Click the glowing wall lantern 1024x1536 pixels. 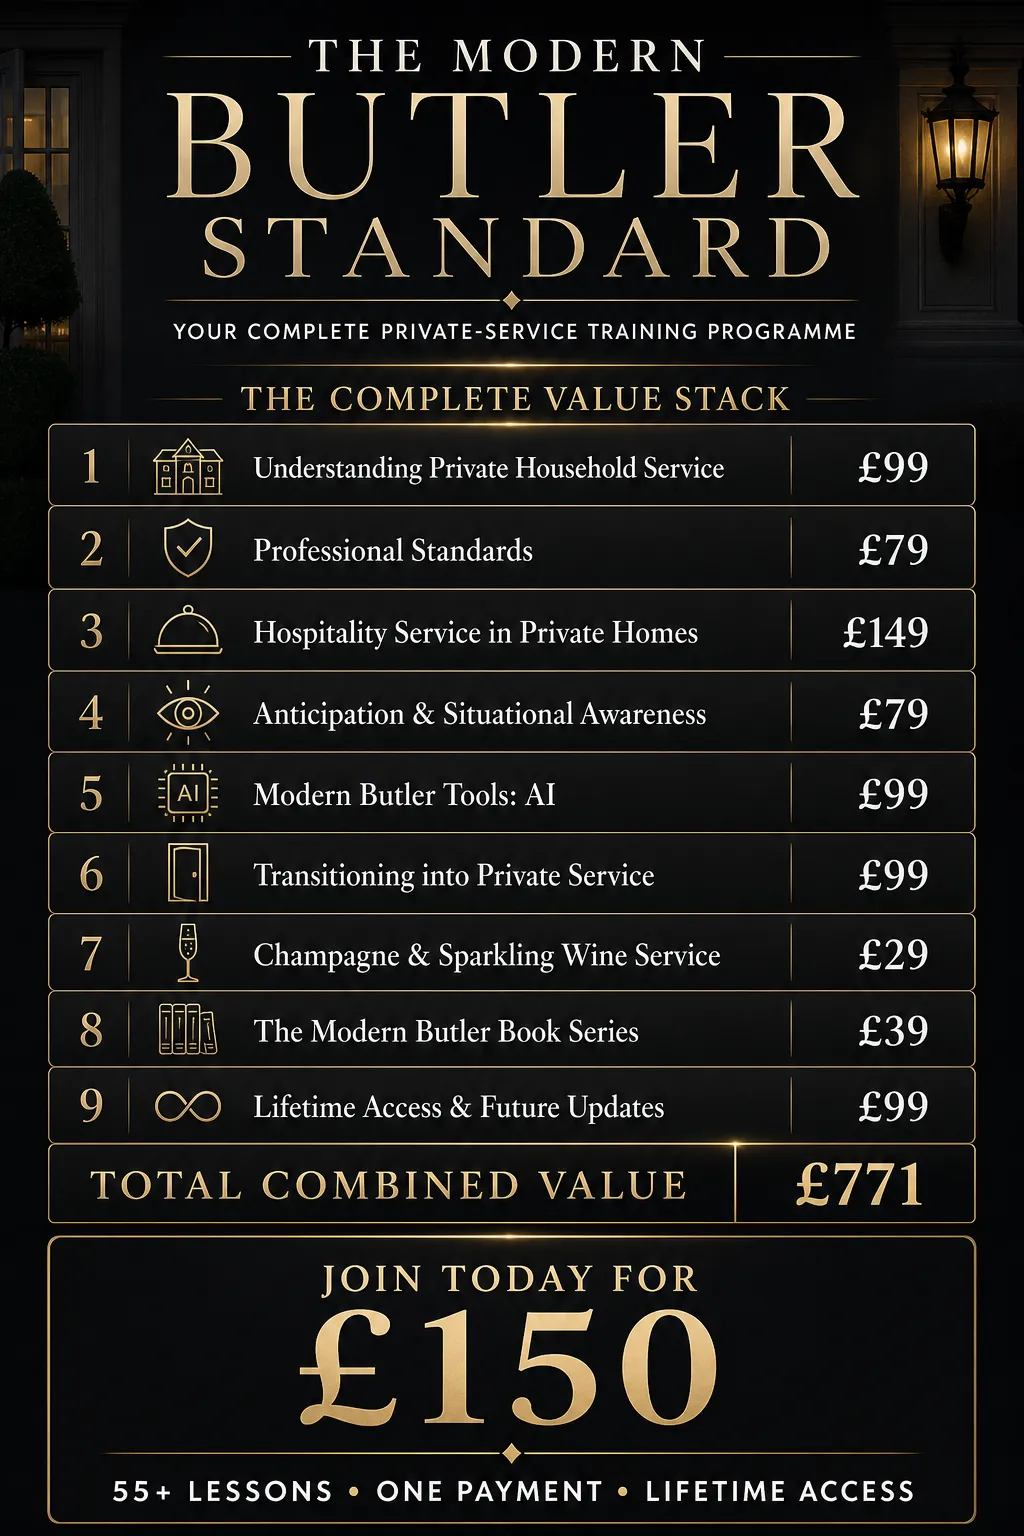pos(958,150)
